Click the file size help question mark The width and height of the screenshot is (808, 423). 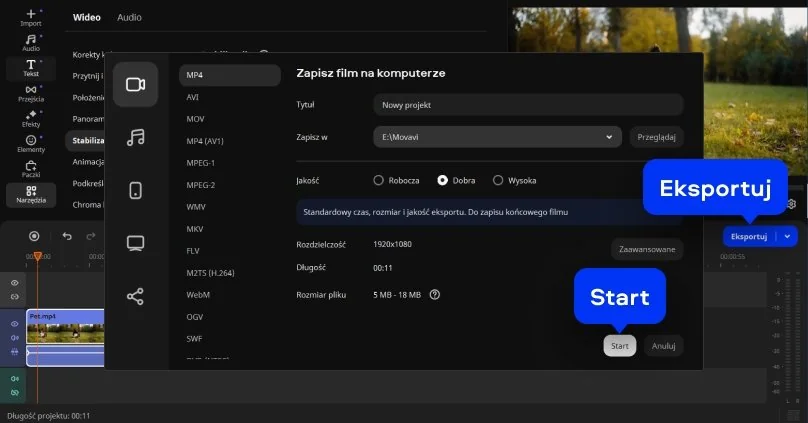[x=435, y=294]
